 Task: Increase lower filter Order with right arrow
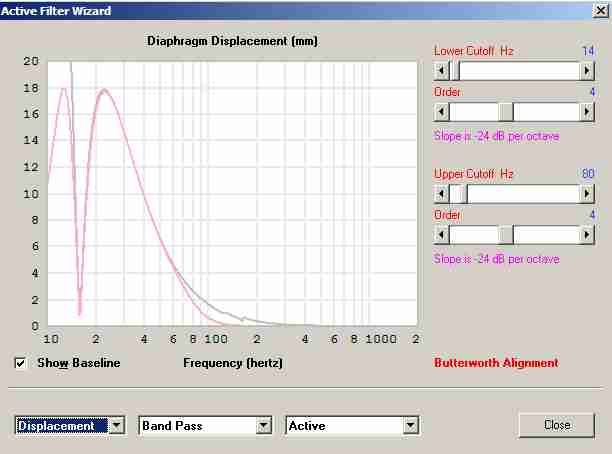coord(587,112)
